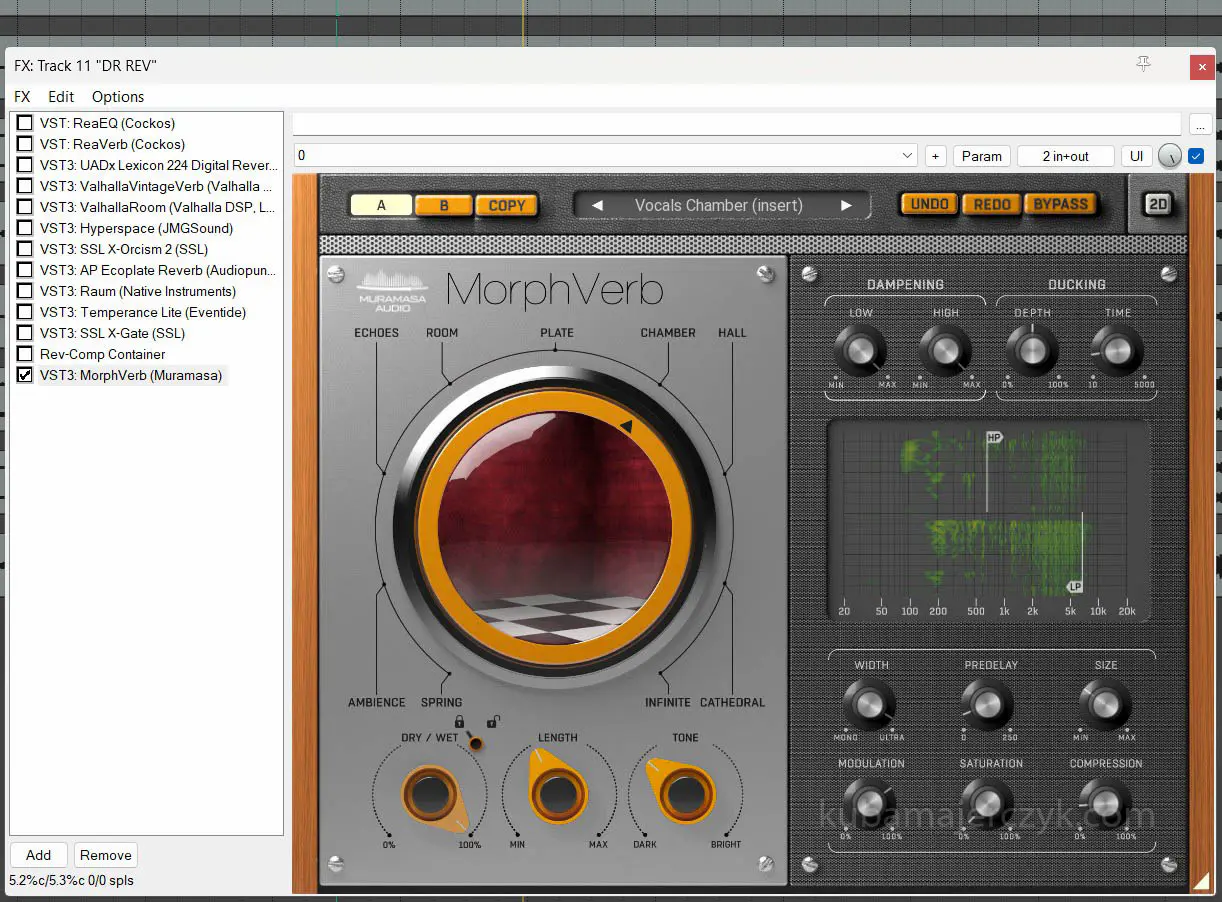Viewport: 1222px width, 902px height.
Task: Click the open padlock Dry/Wet unlock icon
Action: 492,721
